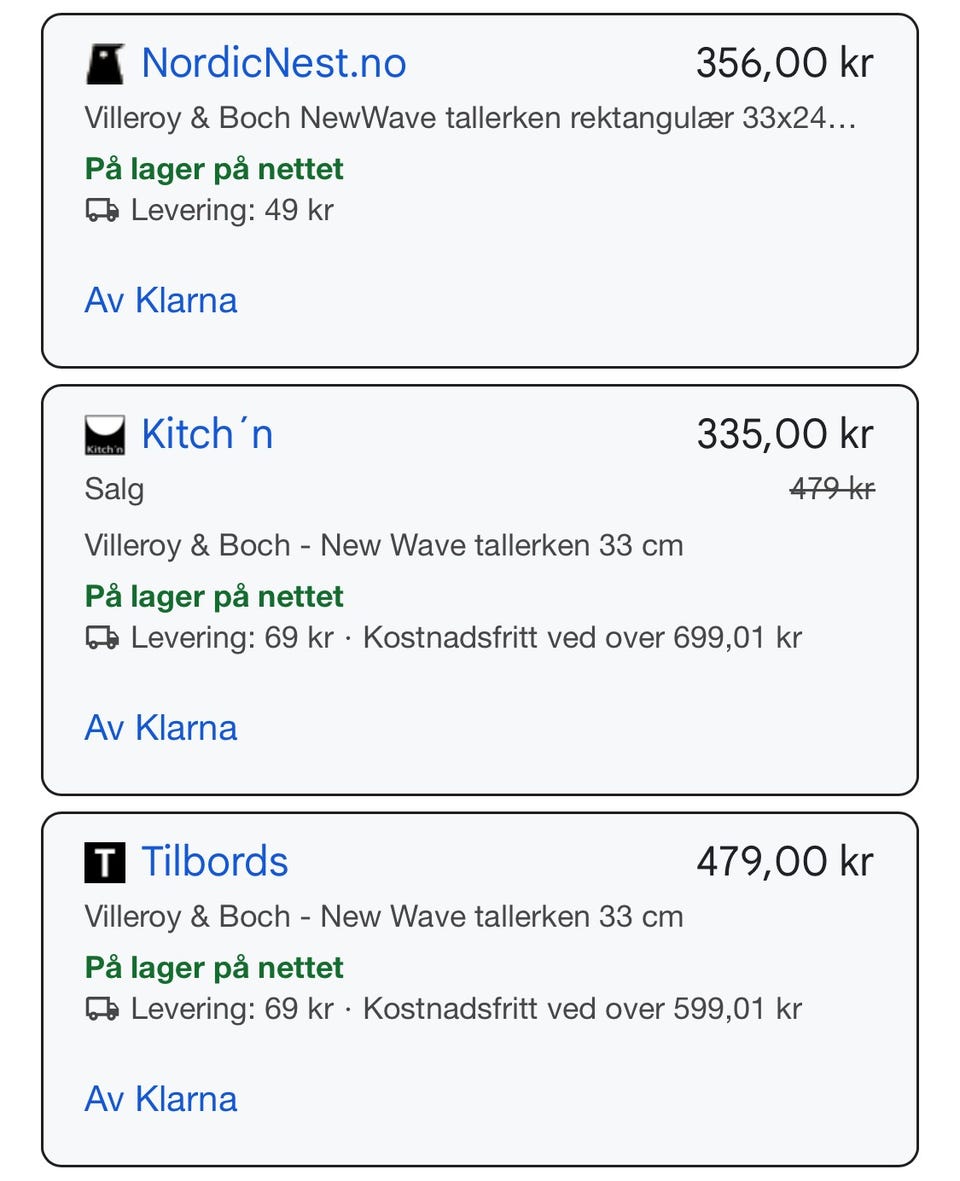The image size is (960, 1181).
Task: Click the delivery truck icon for Kitch'n
Action: (x=102, y=638)
